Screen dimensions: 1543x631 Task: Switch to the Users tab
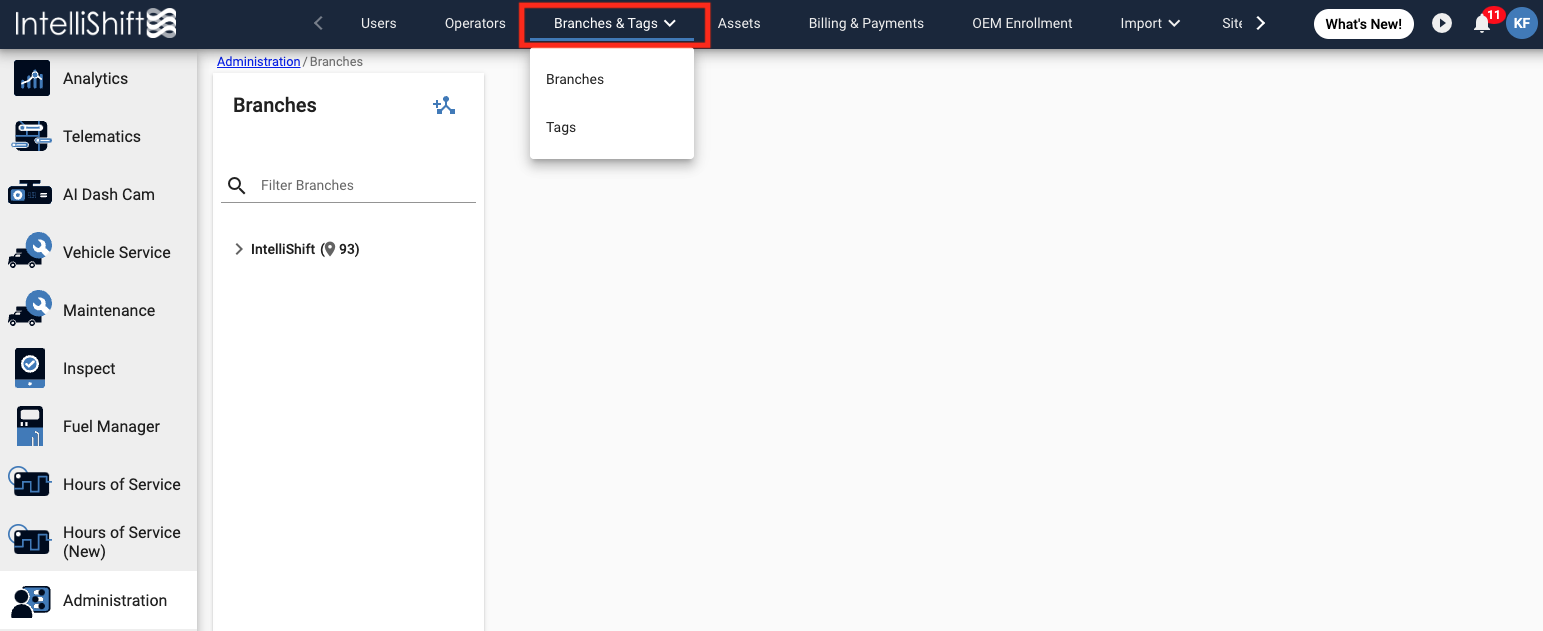tap(379, 23)
